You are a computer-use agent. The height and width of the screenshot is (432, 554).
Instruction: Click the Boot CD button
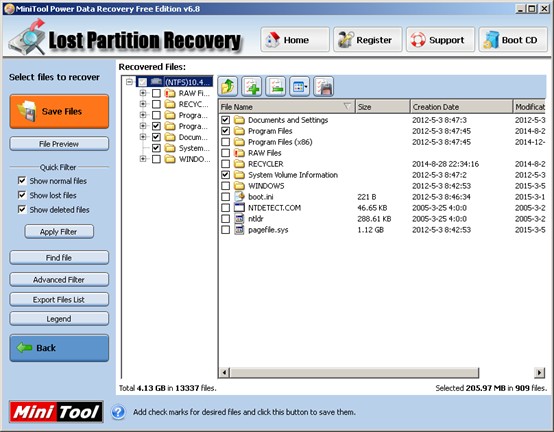tap(513, 40)
